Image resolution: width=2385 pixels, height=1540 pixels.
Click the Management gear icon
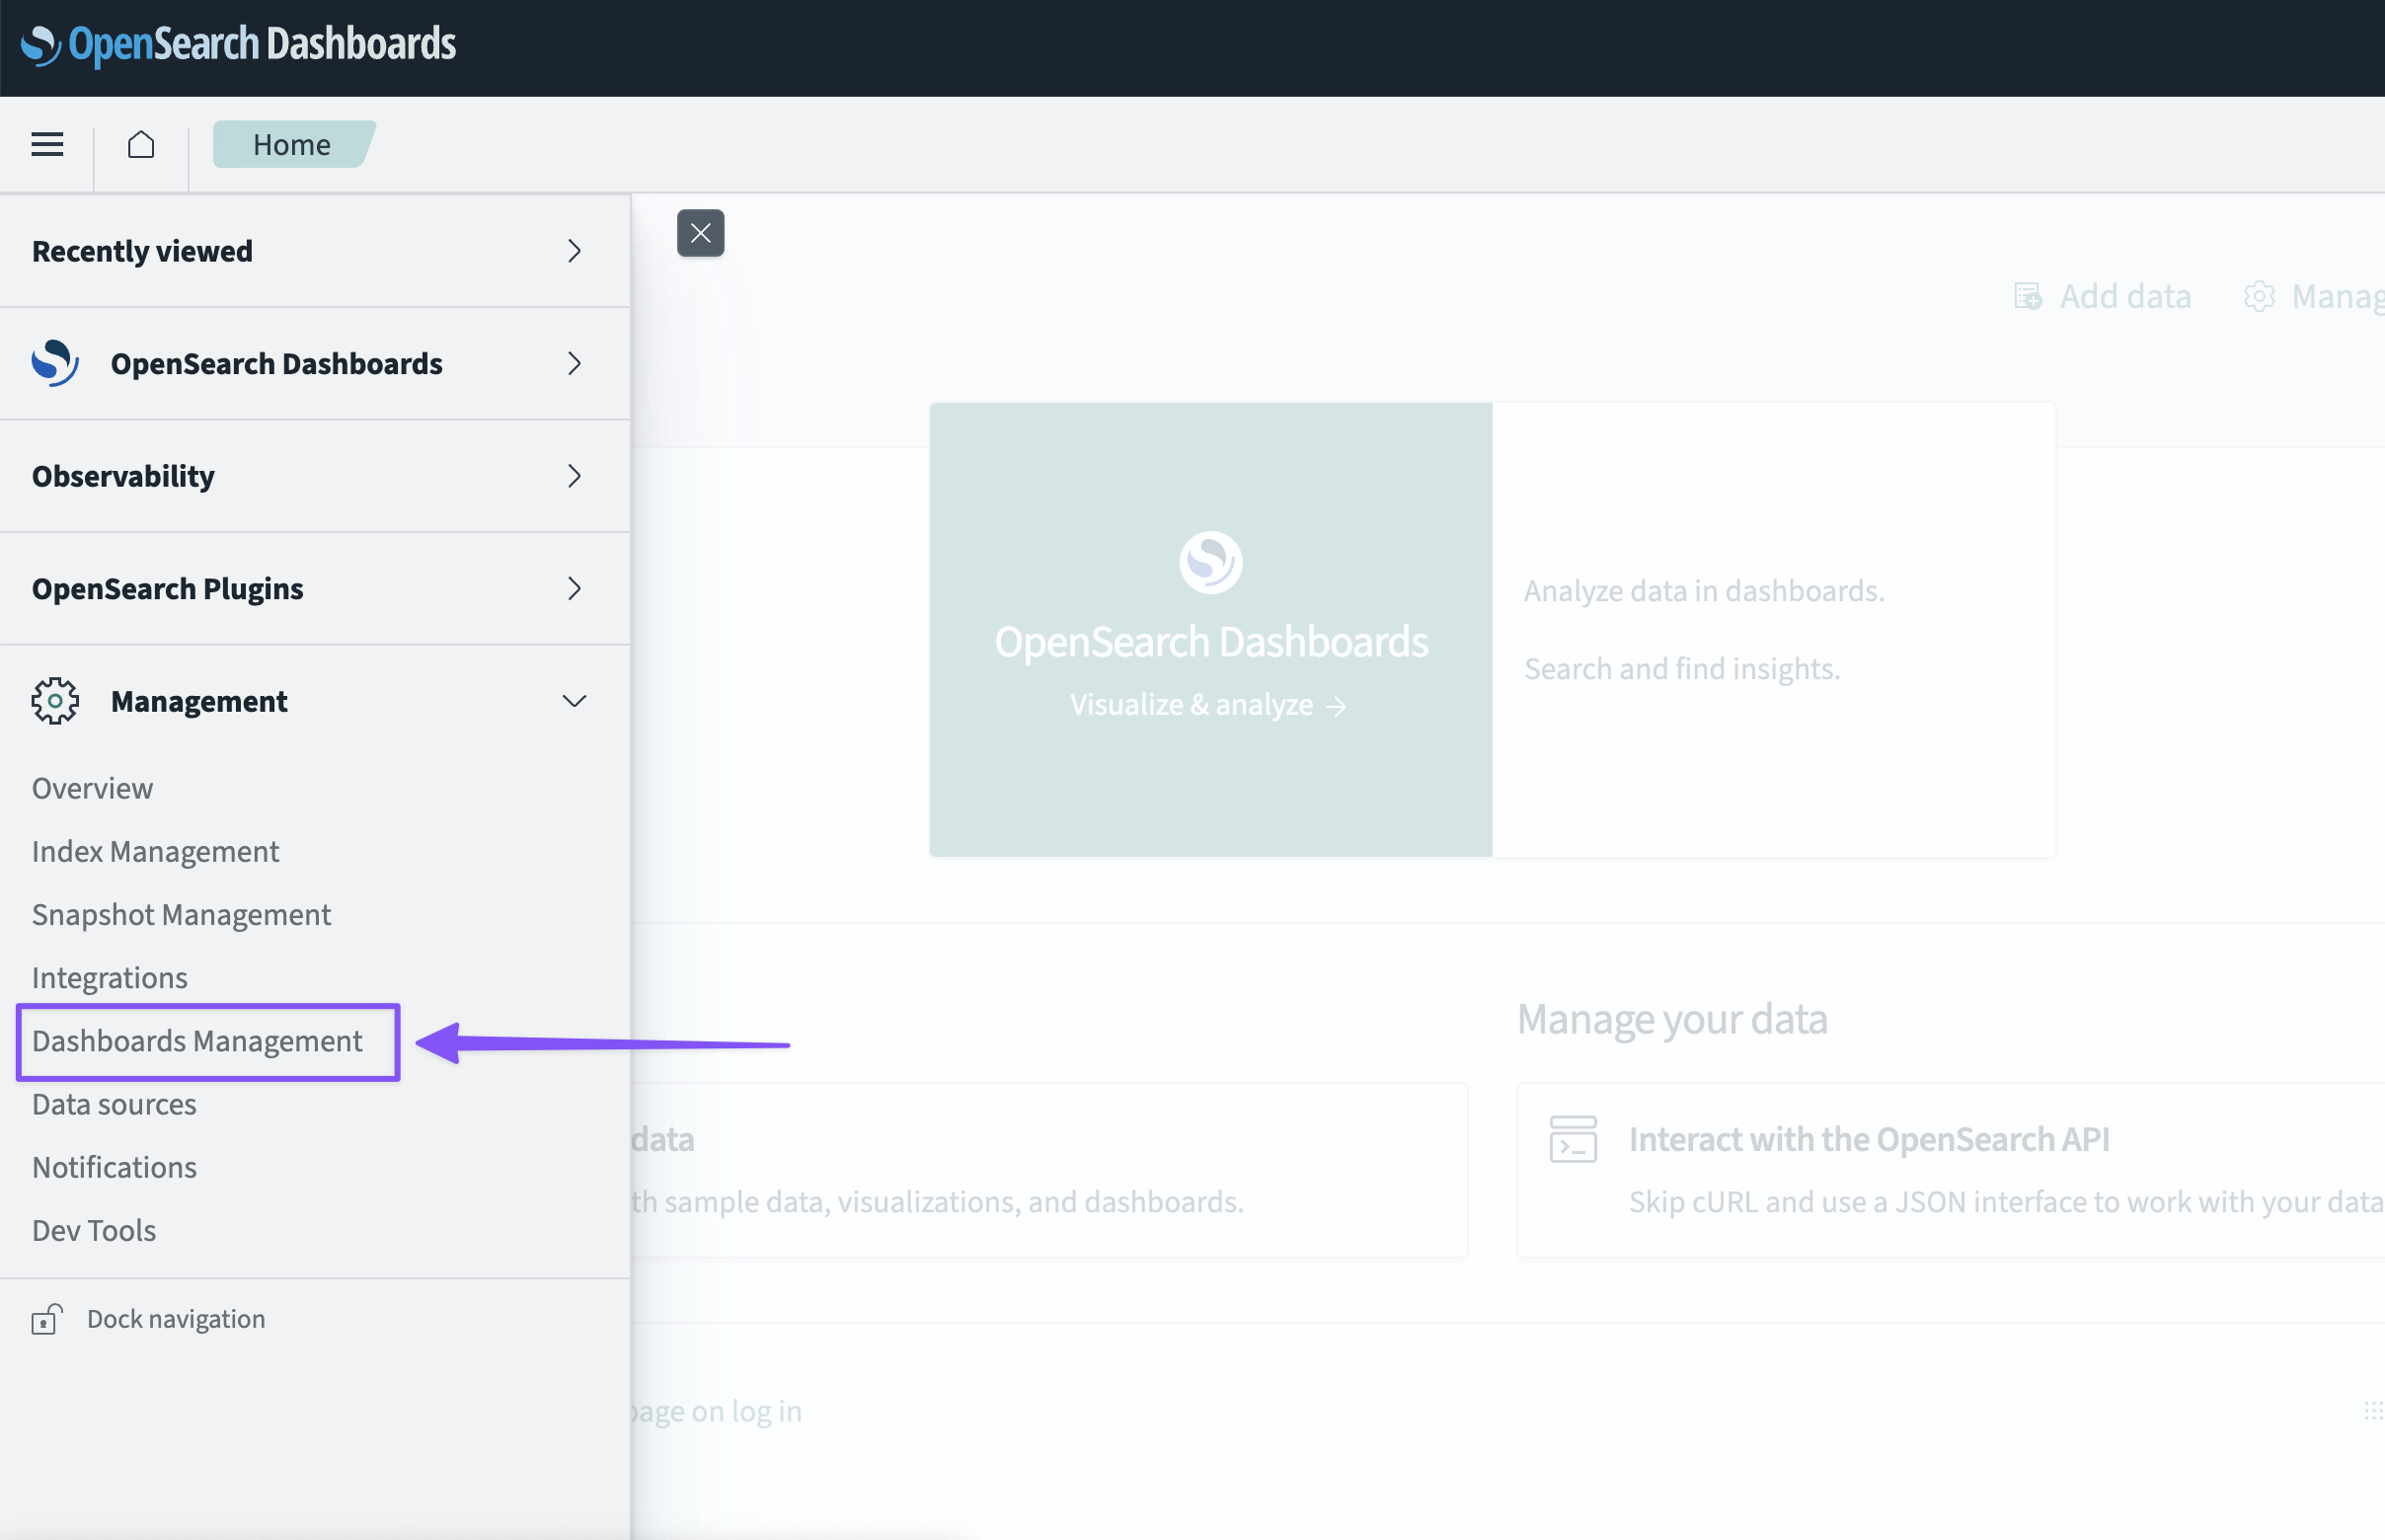(55, 701)
